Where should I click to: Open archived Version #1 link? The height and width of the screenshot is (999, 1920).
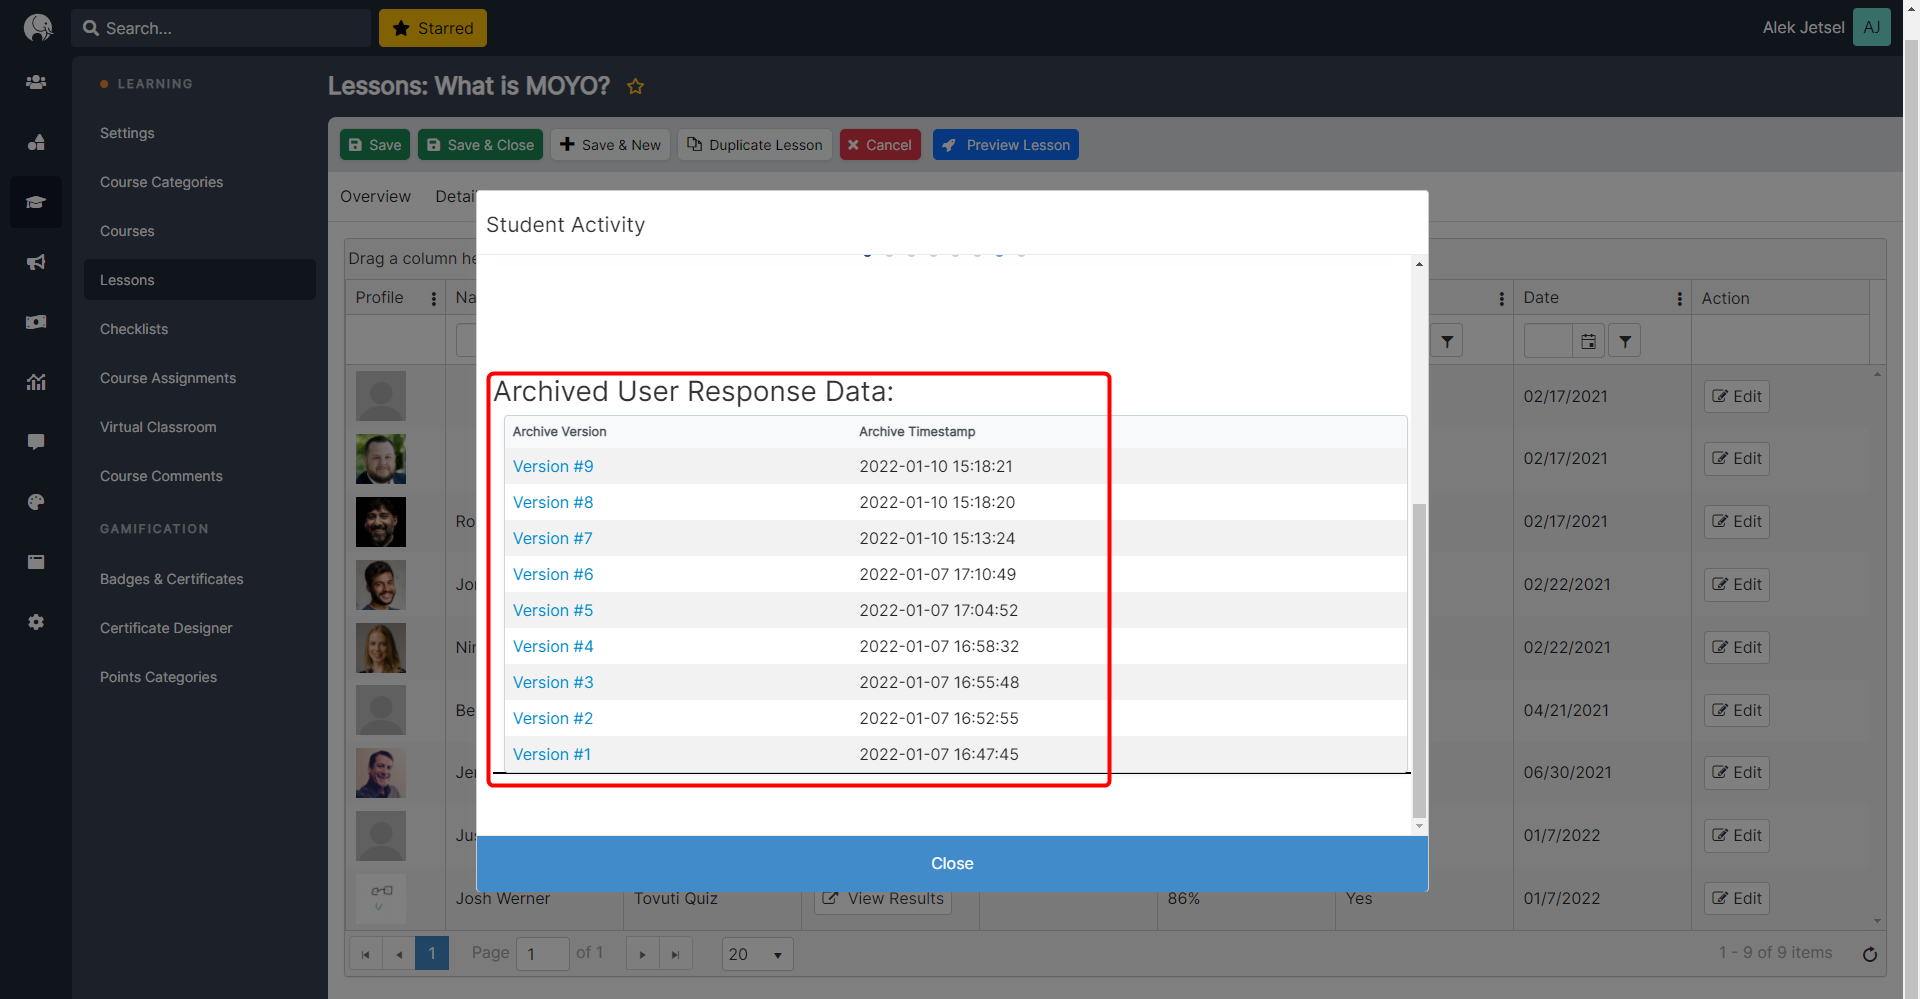(x=552, y=754)
